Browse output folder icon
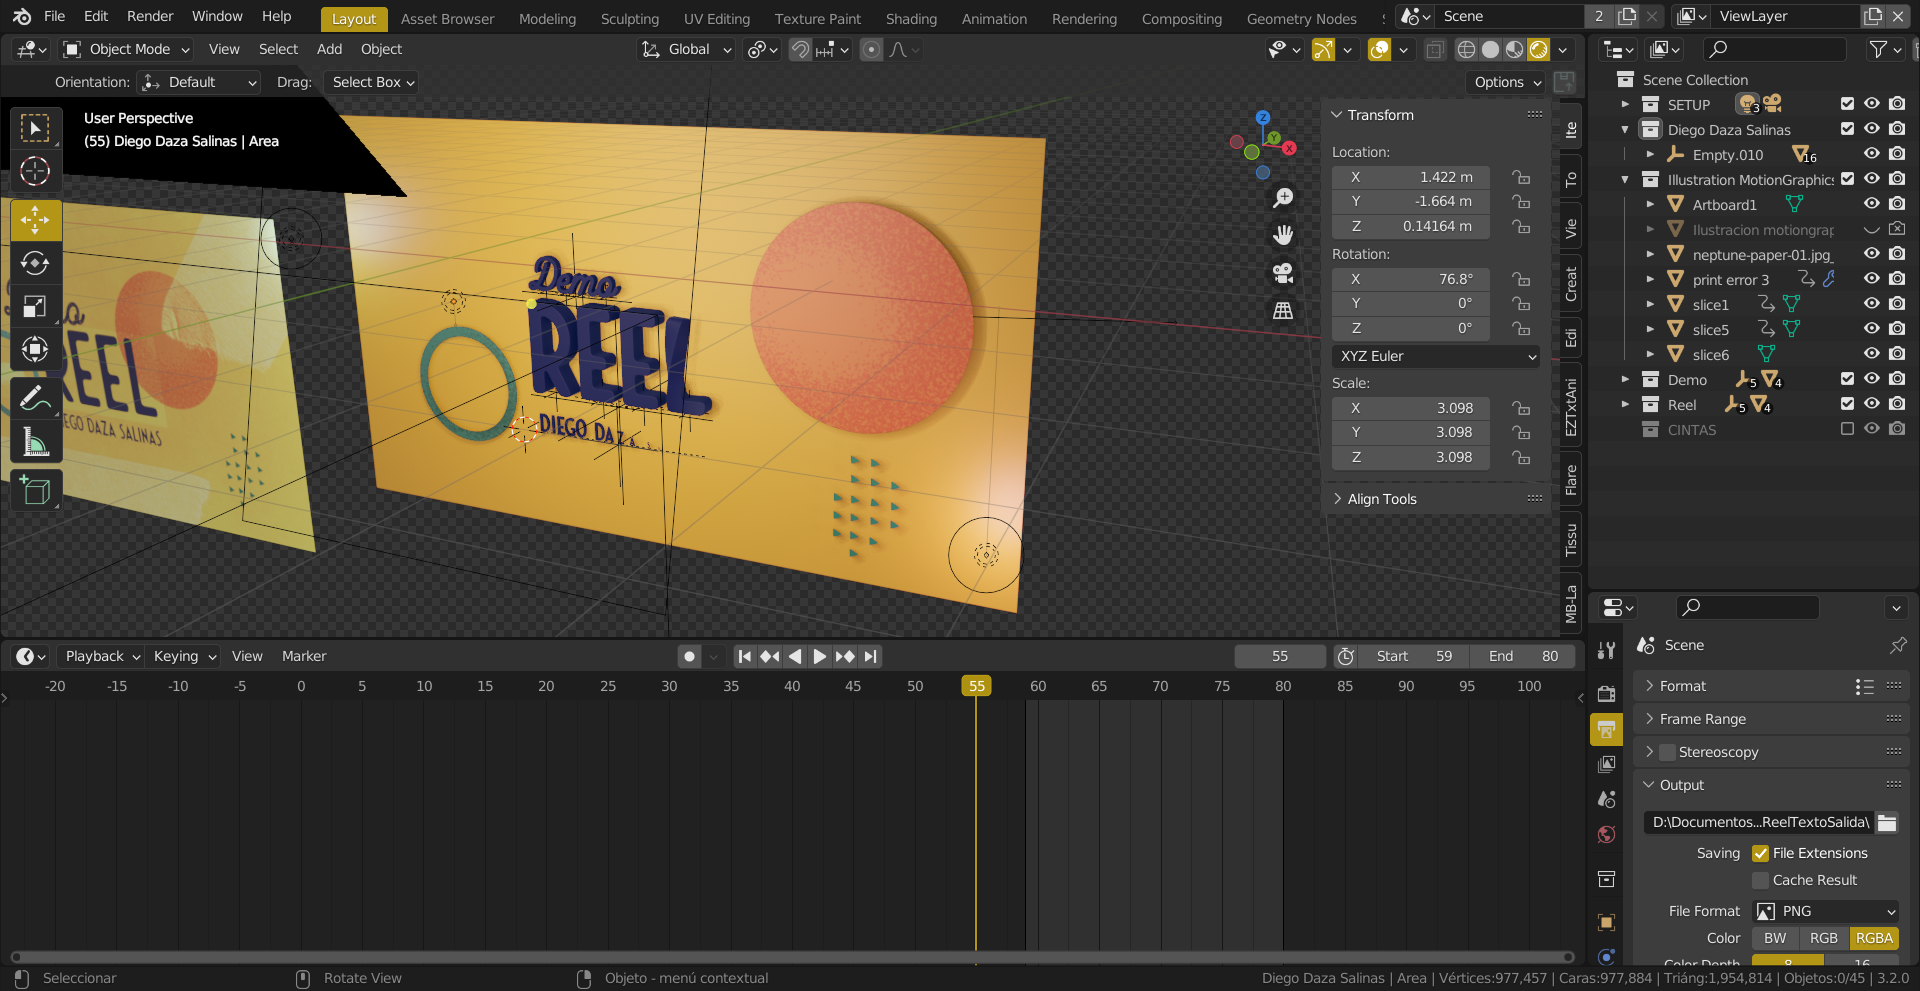Screen dimensions: 1920x991 point(1887,822)
